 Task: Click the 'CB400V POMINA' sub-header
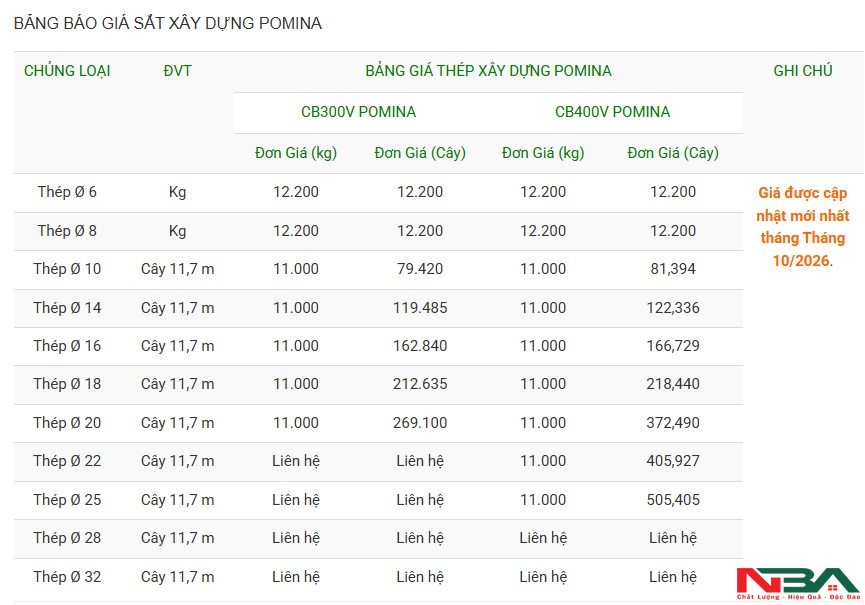[612, 112]
